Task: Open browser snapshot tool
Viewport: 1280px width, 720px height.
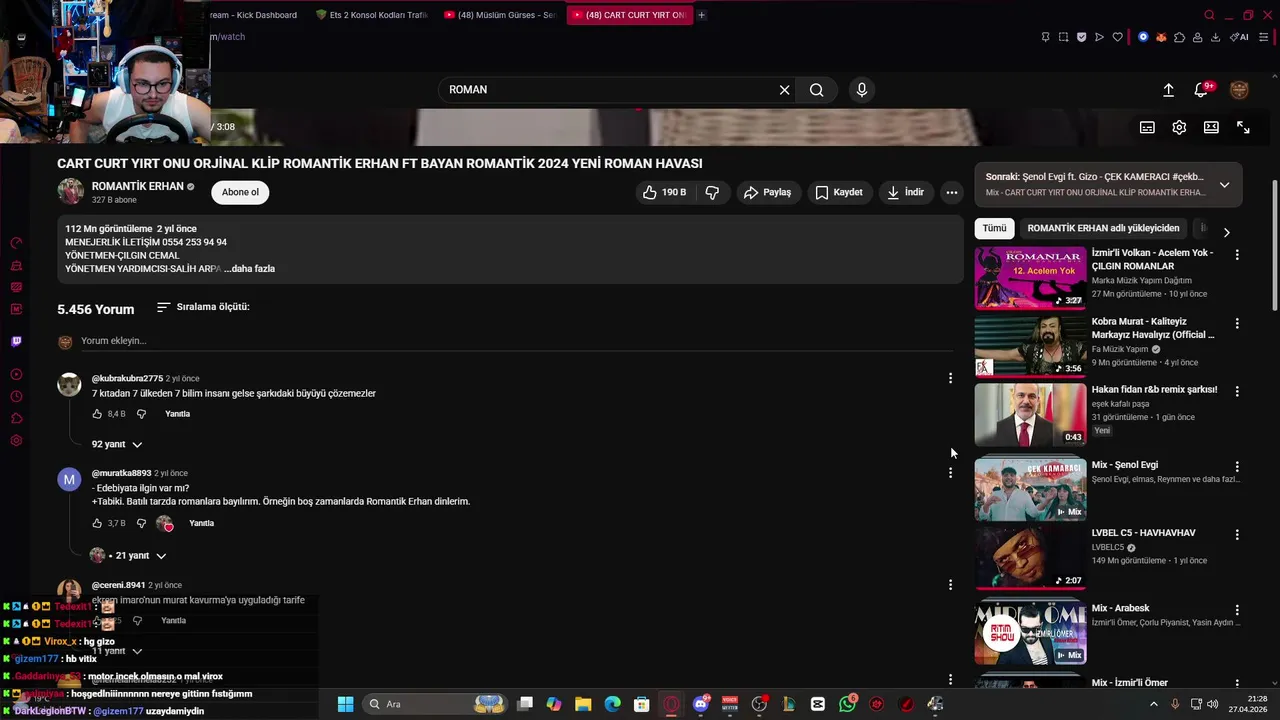Action: pyautogui.click(x=1063, y=37)
